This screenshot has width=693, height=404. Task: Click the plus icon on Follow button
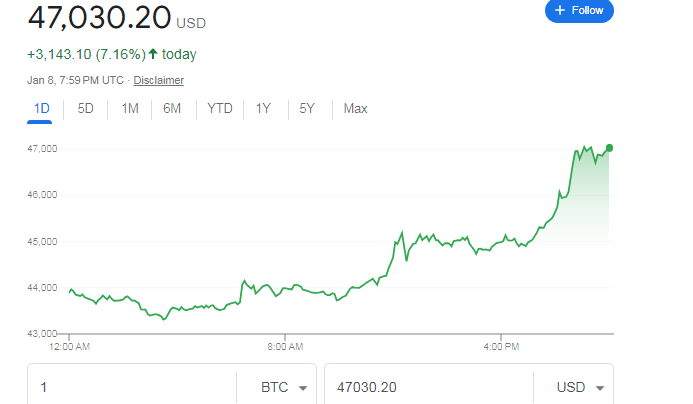(x=560, y=10)
